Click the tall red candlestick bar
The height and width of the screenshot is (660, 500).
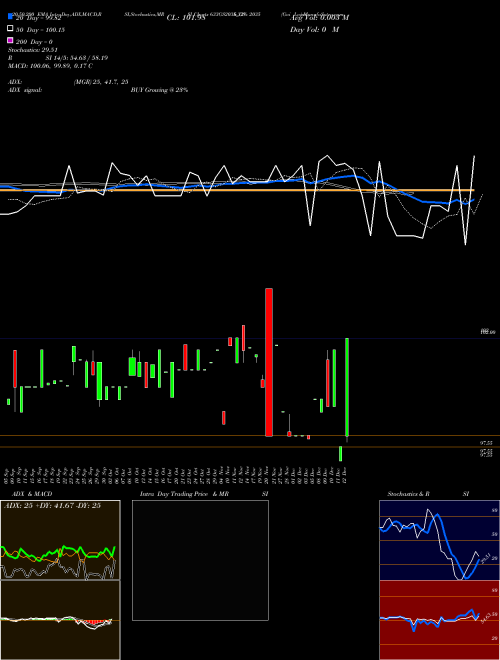pos(269,362)
